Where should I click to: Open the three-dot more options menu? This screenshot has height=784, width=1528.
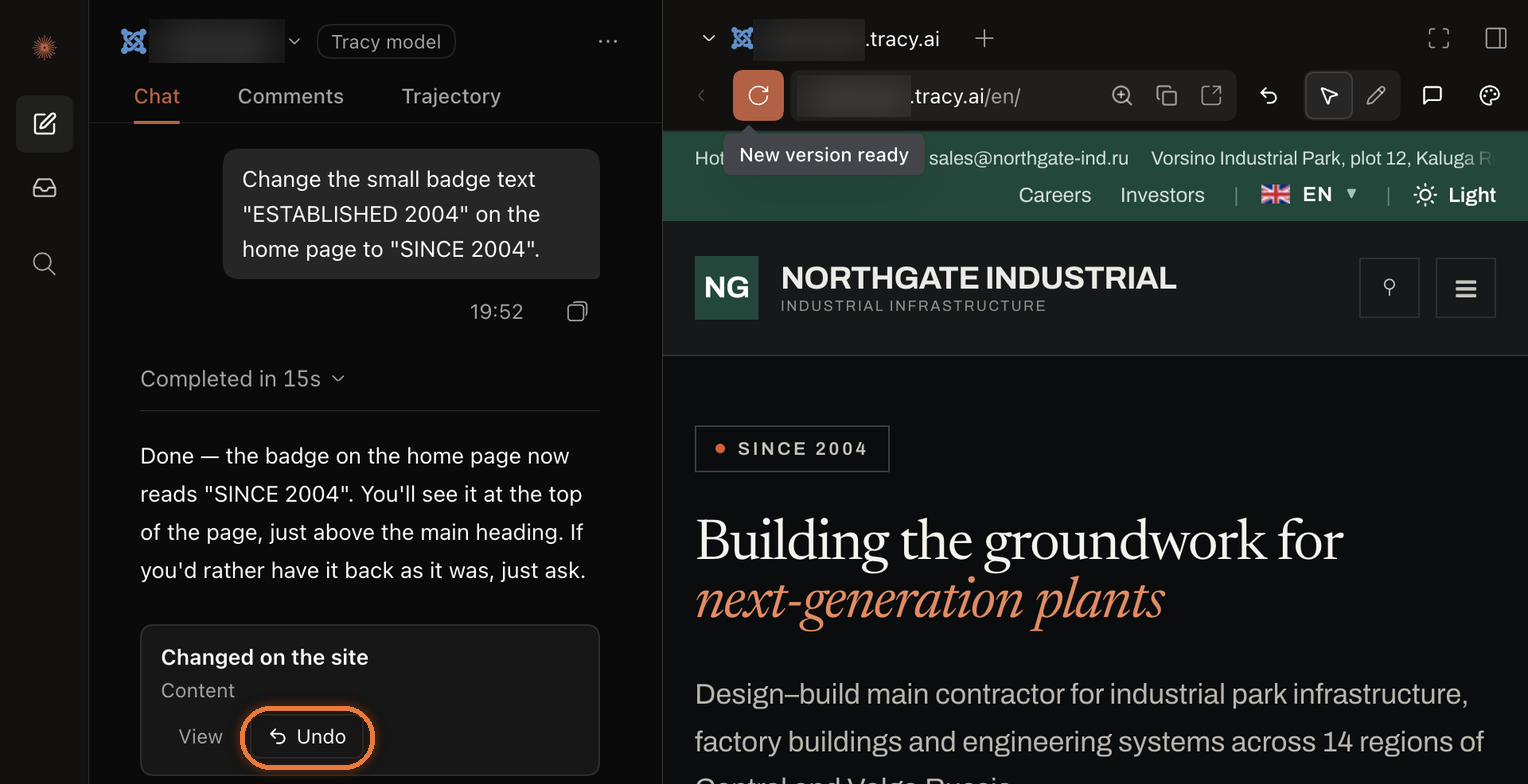(608, 41)
